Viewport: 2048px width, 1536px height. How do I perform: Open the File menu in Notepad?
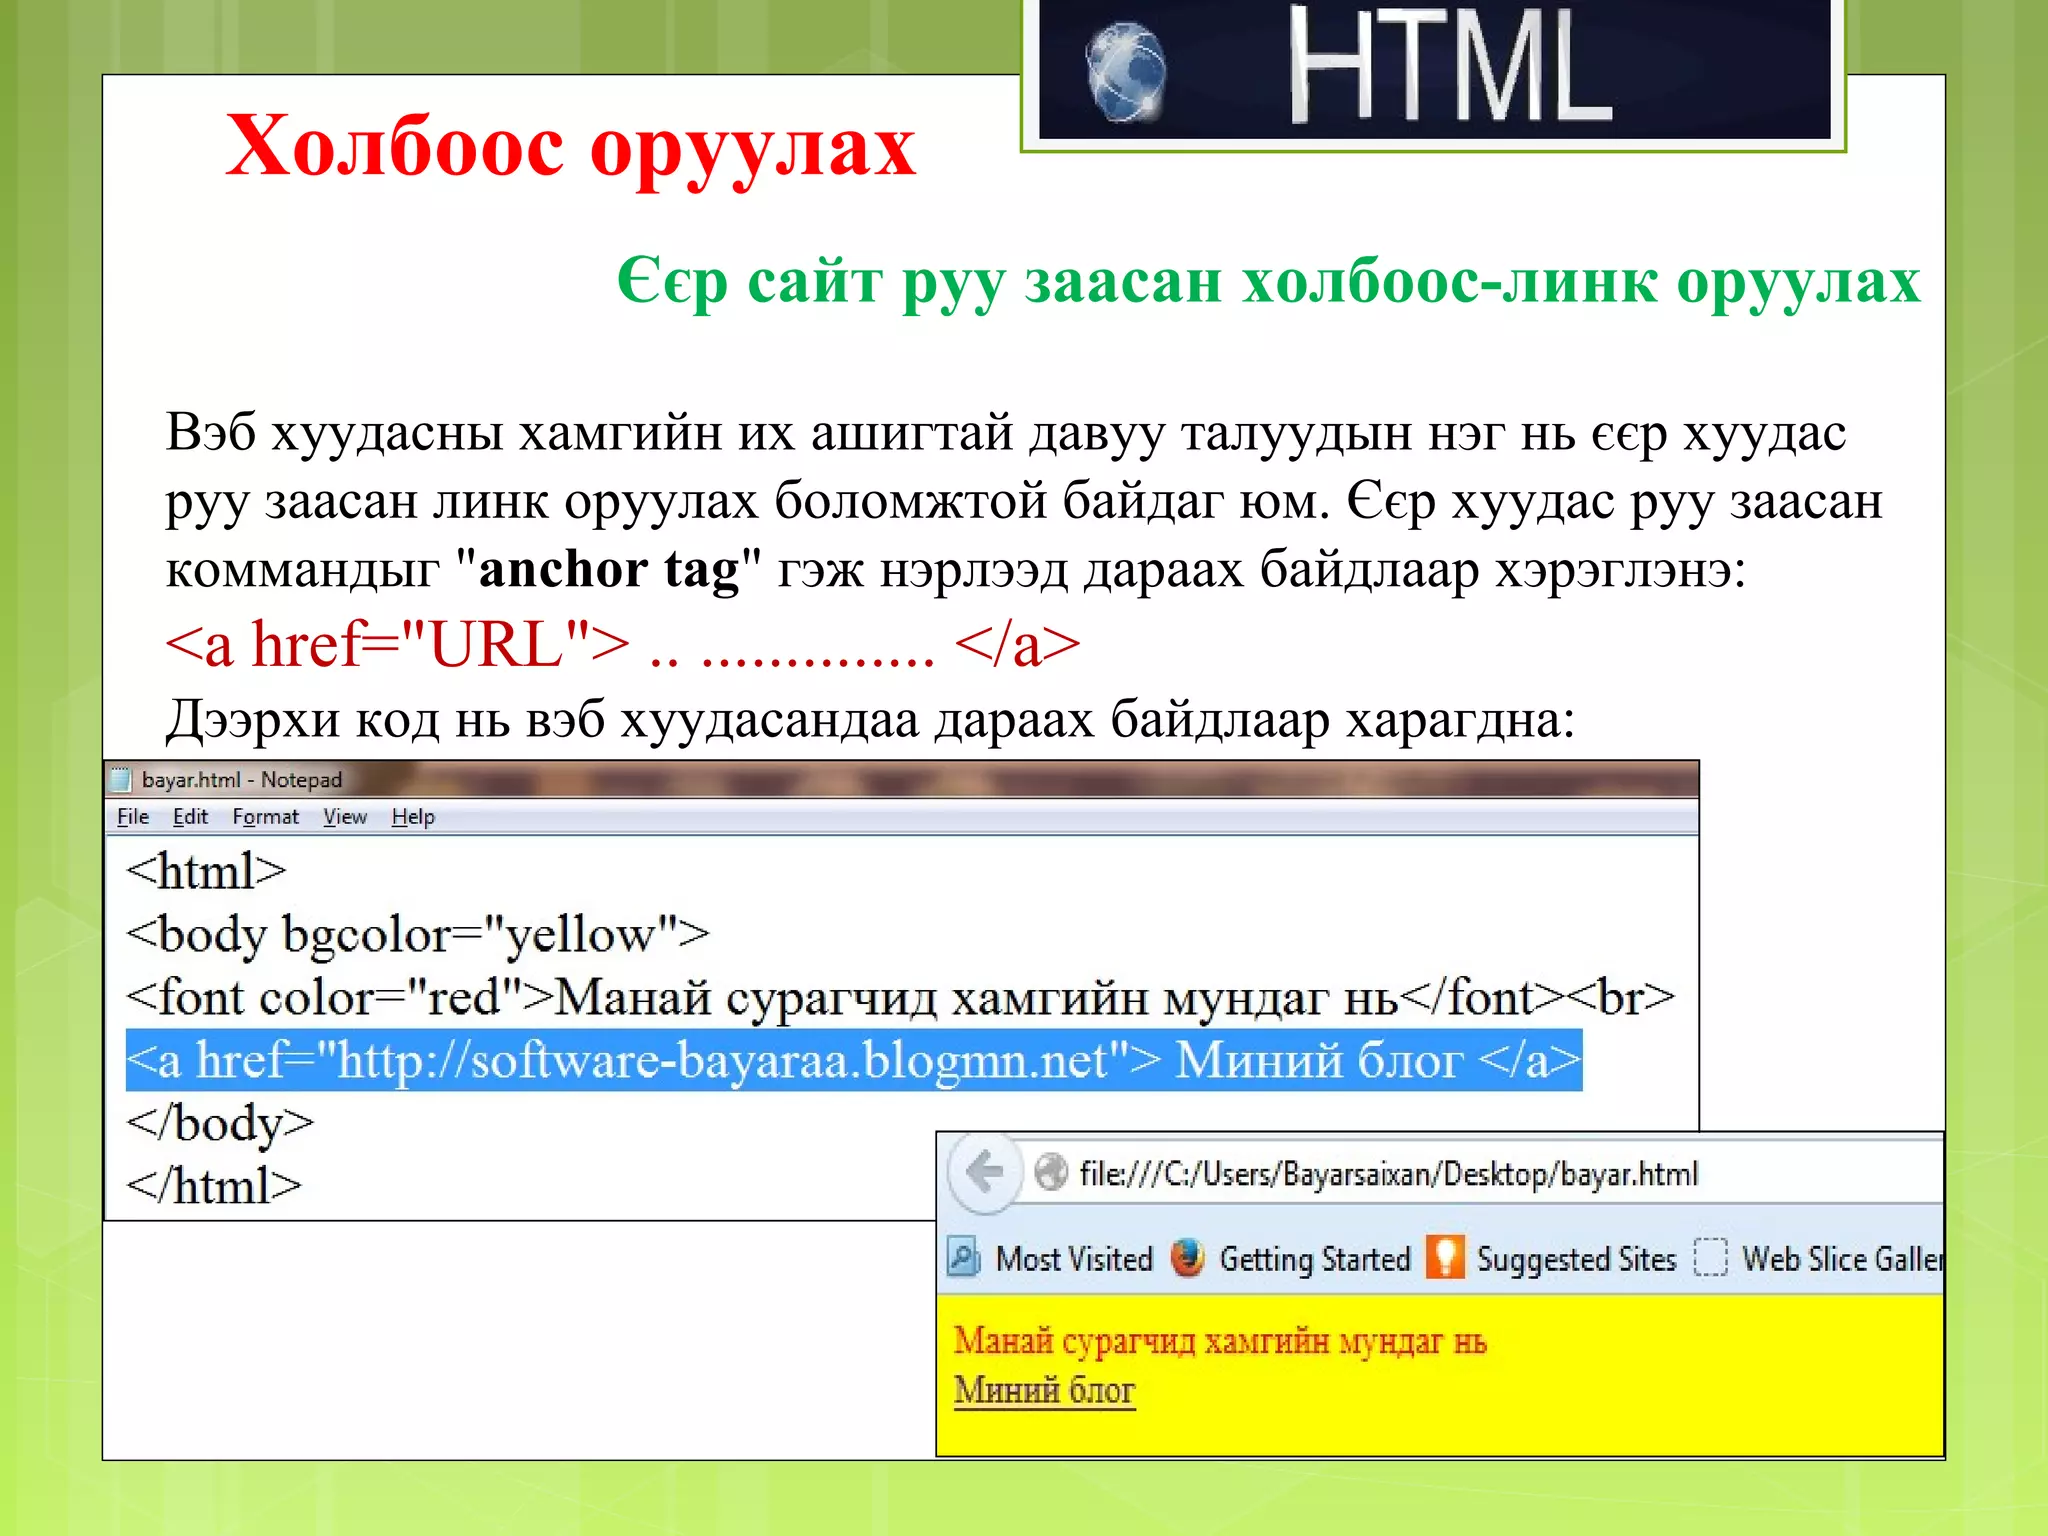(132, 817)
